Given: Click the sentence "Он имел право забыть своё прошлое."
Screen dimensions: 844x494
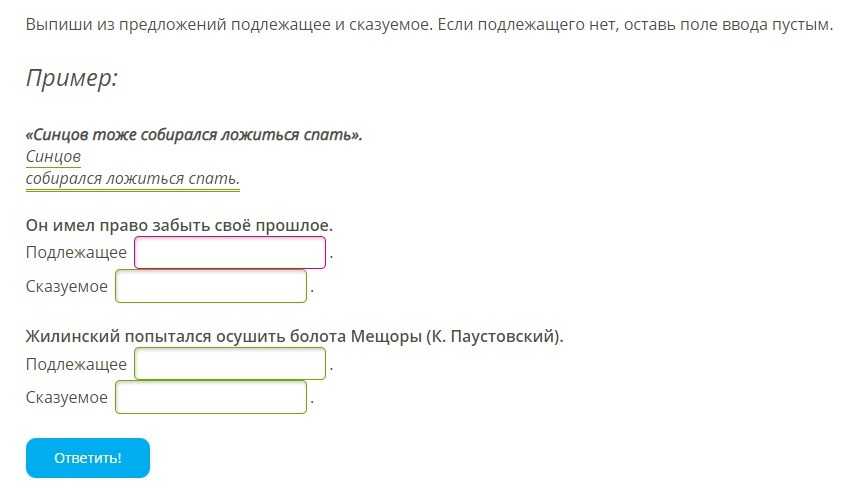Looking at the screenshot, I should pos(179,224).
